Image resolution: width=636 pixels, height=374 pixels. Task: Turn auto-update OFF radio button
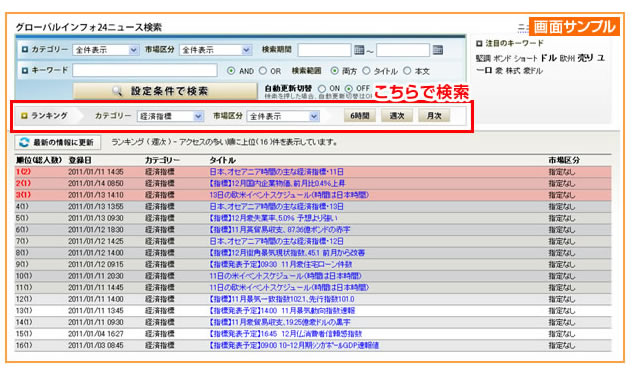pyautogui.click(x=349, y=88)
